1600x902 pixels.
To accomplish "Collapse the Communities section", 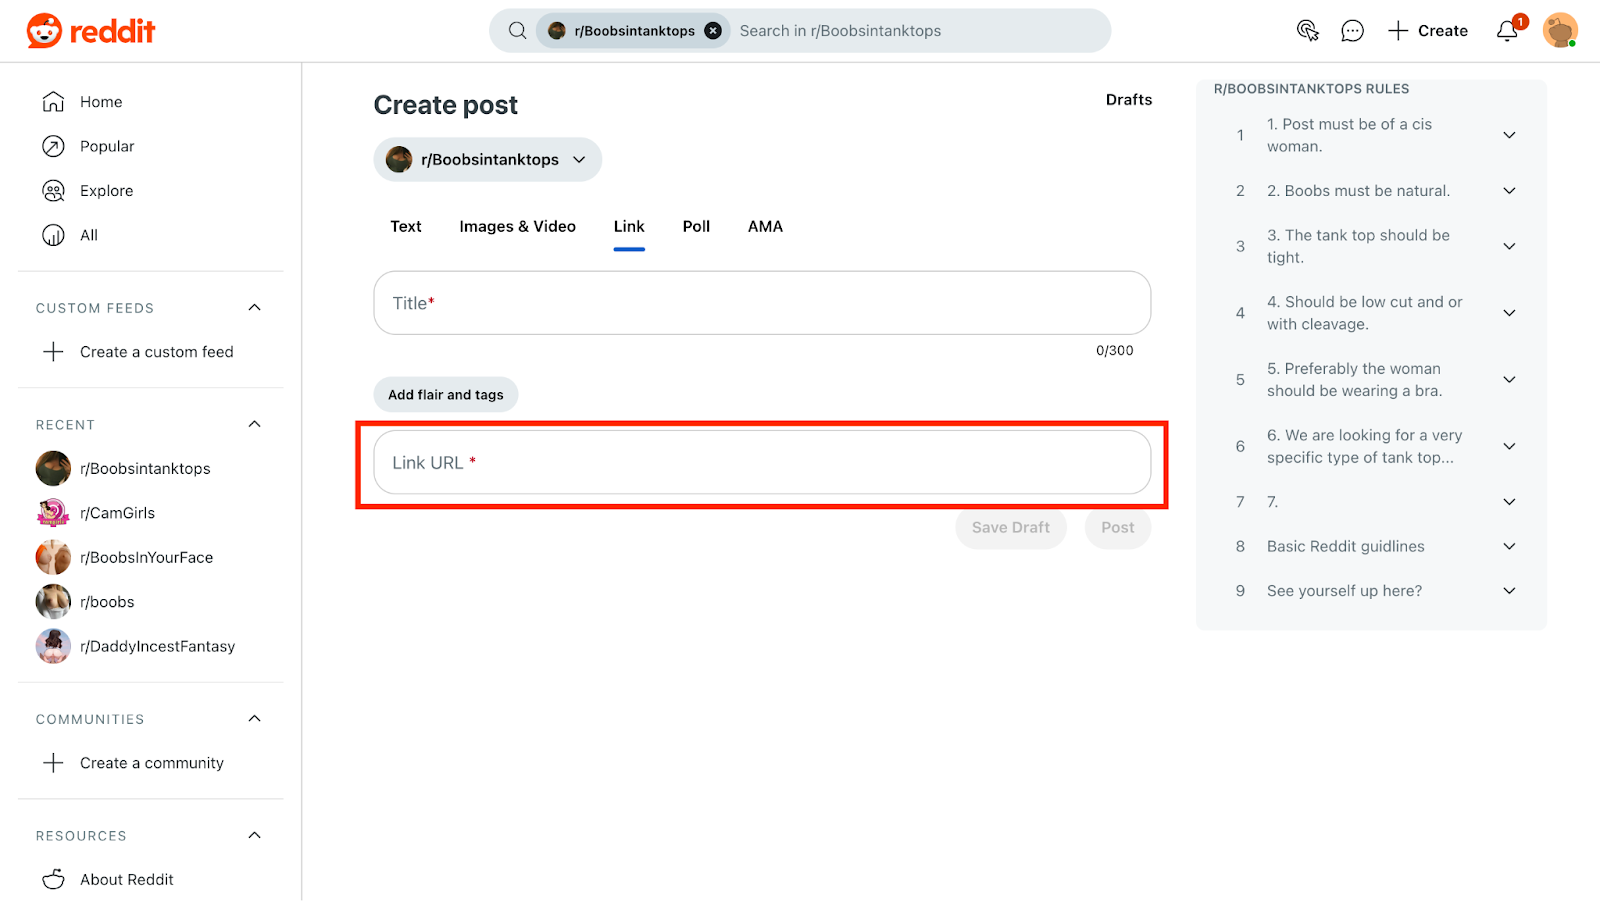I will click(x=254, y=719).
